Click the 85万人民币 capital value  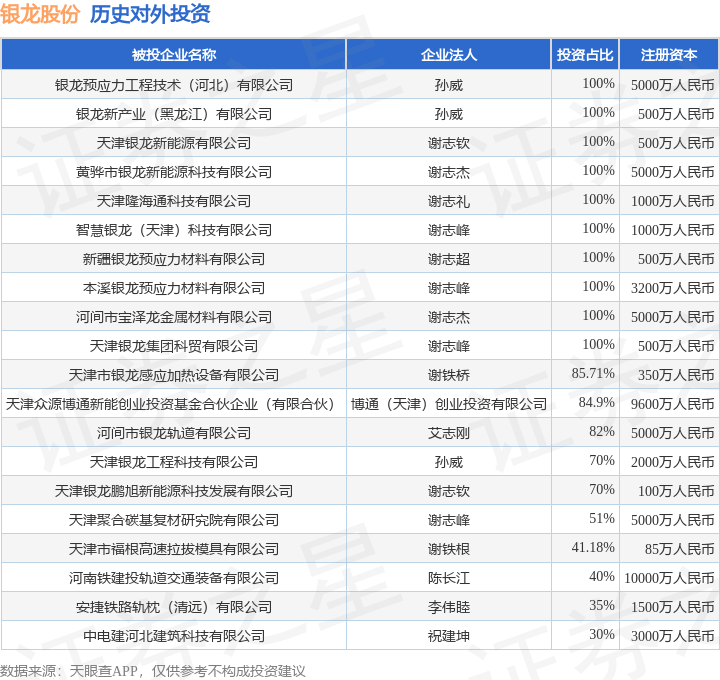tap(680, 549)
